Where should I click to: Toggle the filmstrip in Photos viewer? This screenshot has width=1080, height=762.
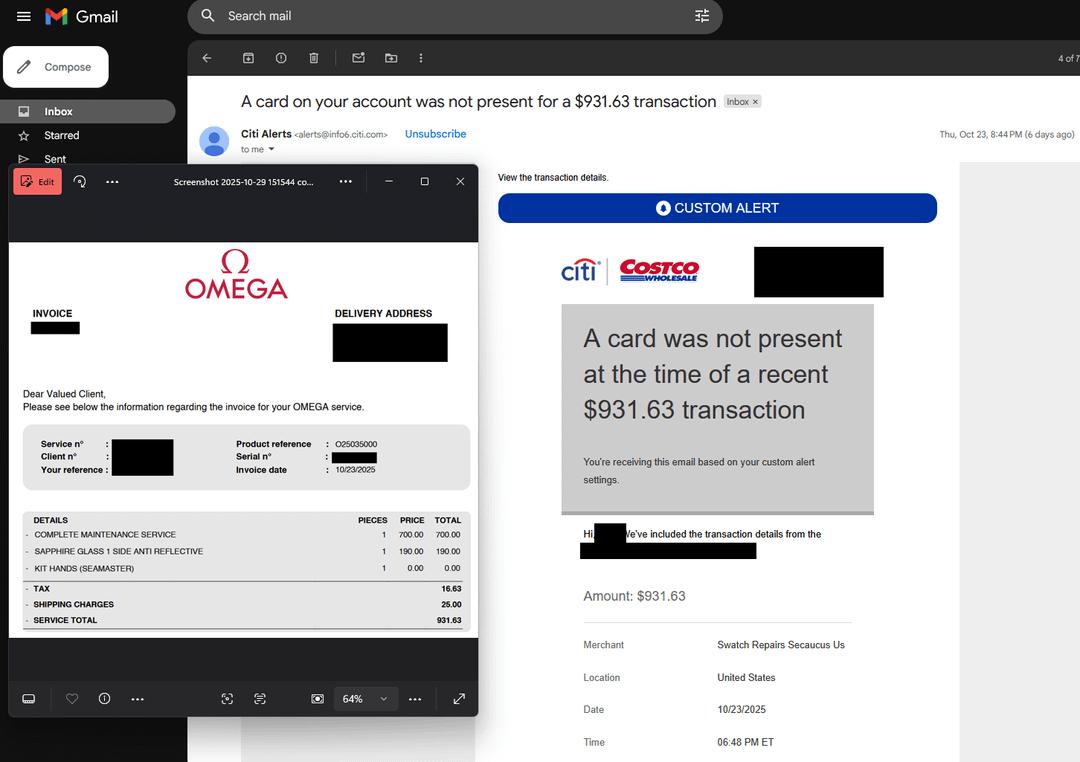click(x=28, y=699)
